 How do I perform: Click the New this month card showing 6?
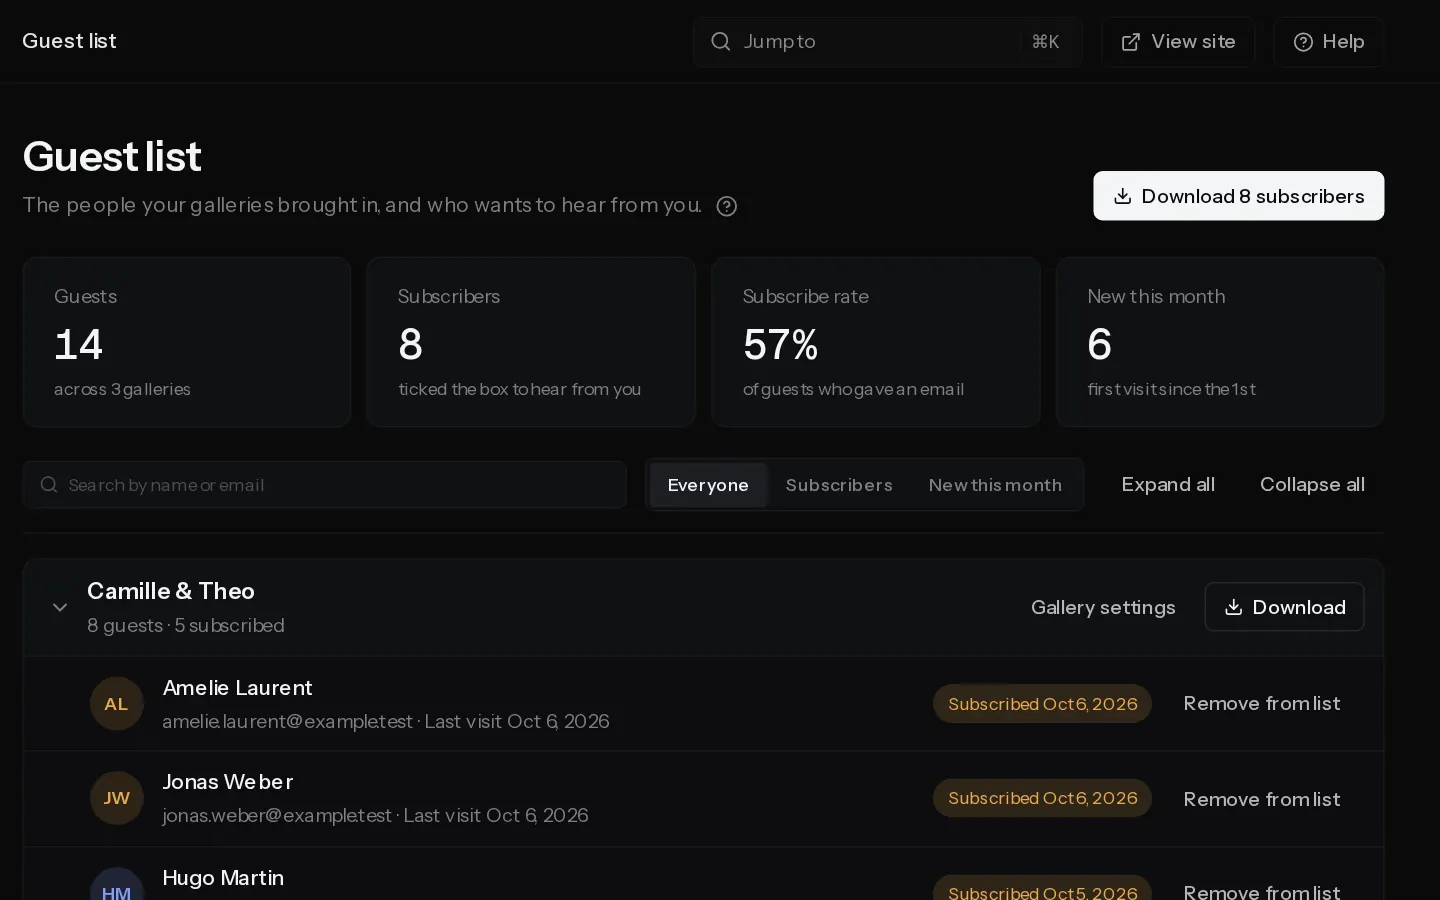click(1220, 342)
